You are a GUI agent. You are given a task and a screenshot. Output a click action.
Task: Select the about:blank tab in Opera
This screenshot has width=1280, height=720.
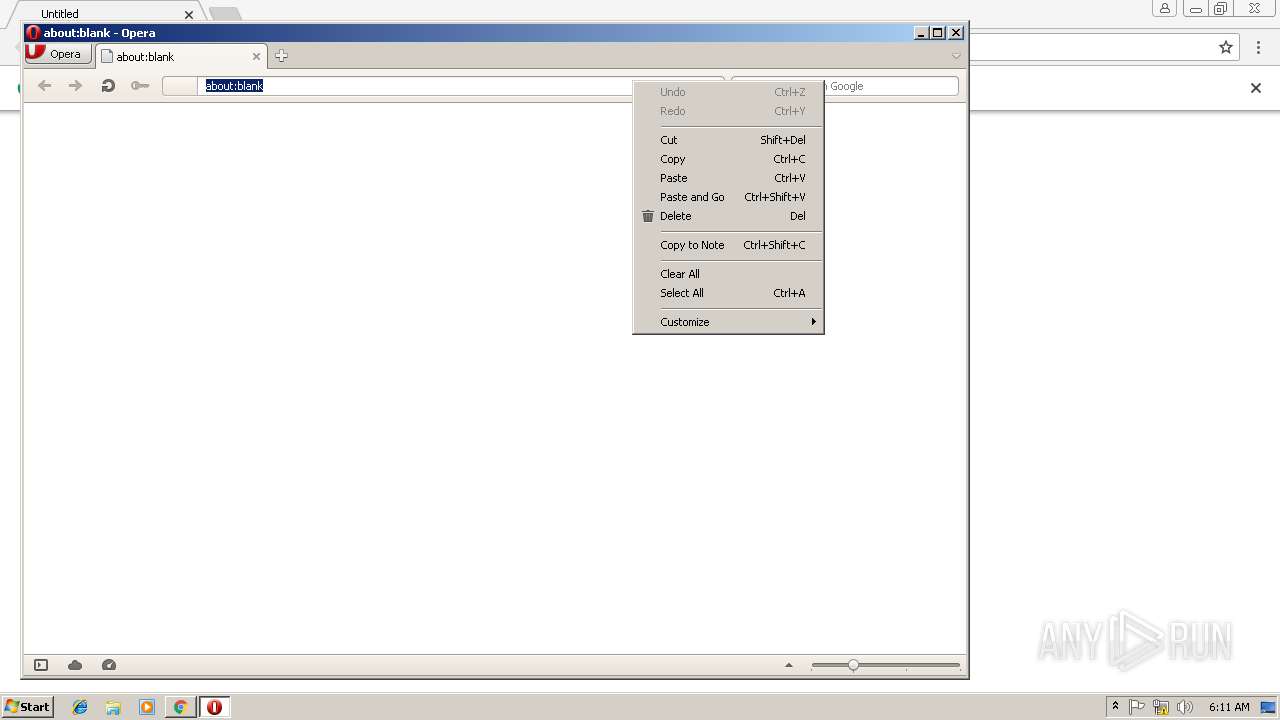(x=181, y=57)
